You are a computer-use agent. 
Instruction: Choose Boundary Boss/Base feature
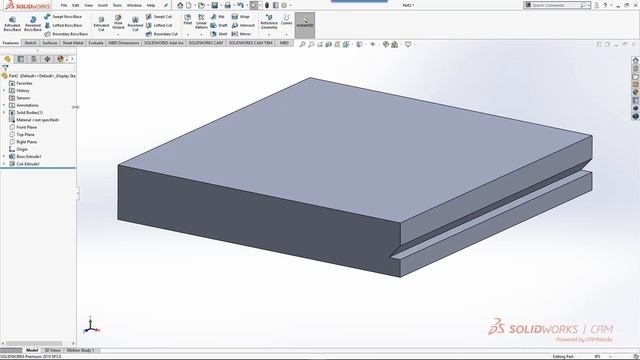65,34
